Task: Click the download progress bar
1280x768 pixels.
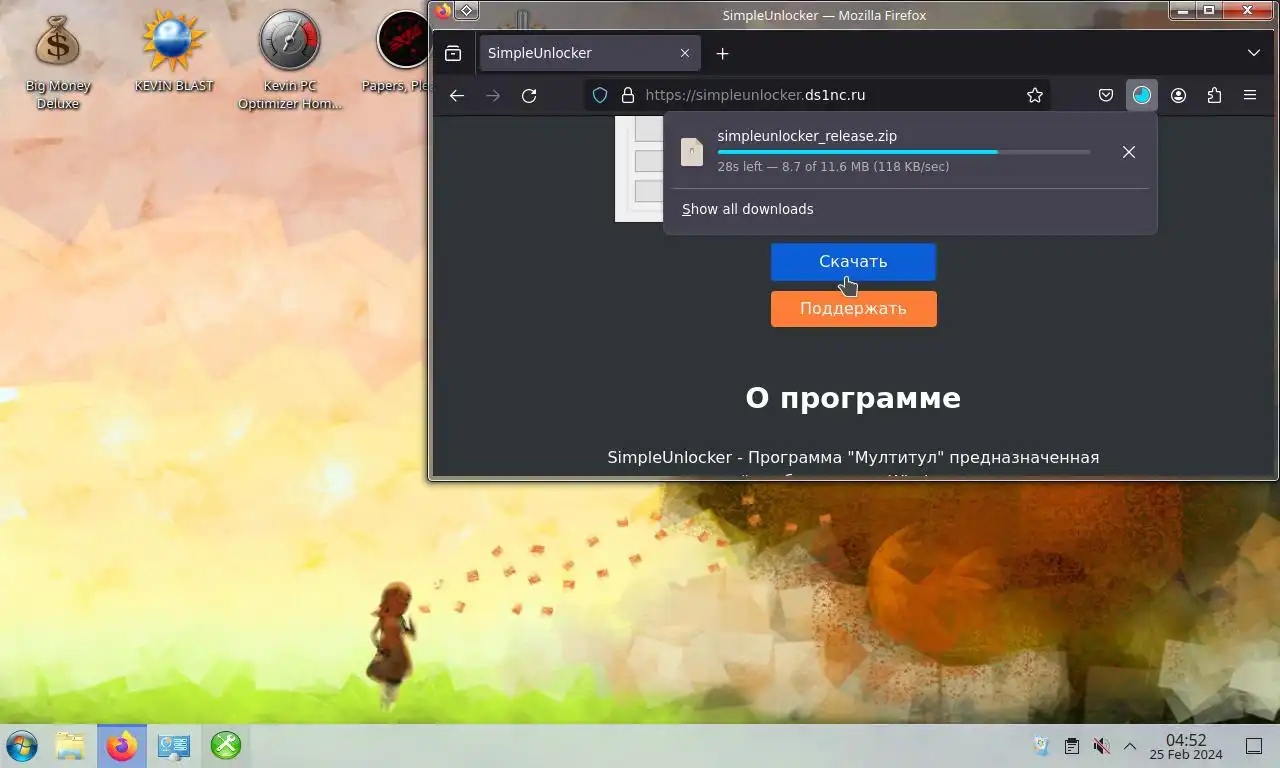Action: pyautogui.click(x=904, y=152)
